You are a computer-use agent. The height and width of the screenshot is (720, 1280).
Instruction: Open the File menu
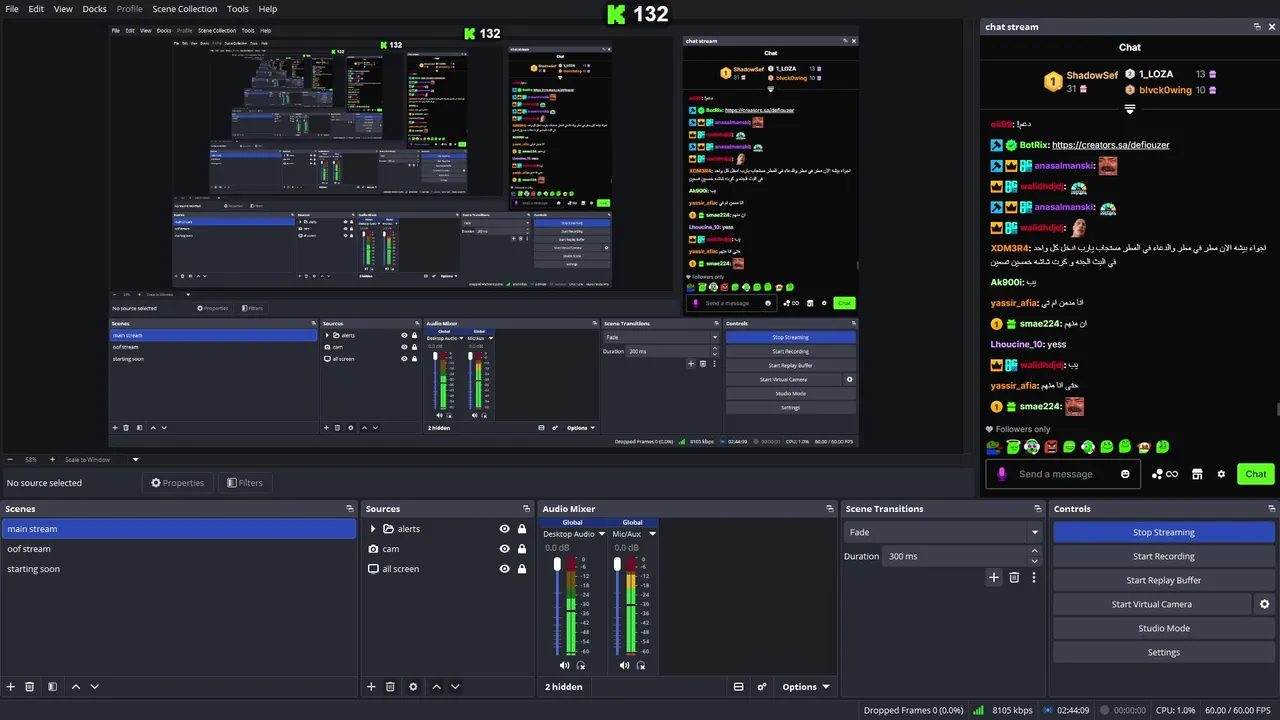coord(12,9)
